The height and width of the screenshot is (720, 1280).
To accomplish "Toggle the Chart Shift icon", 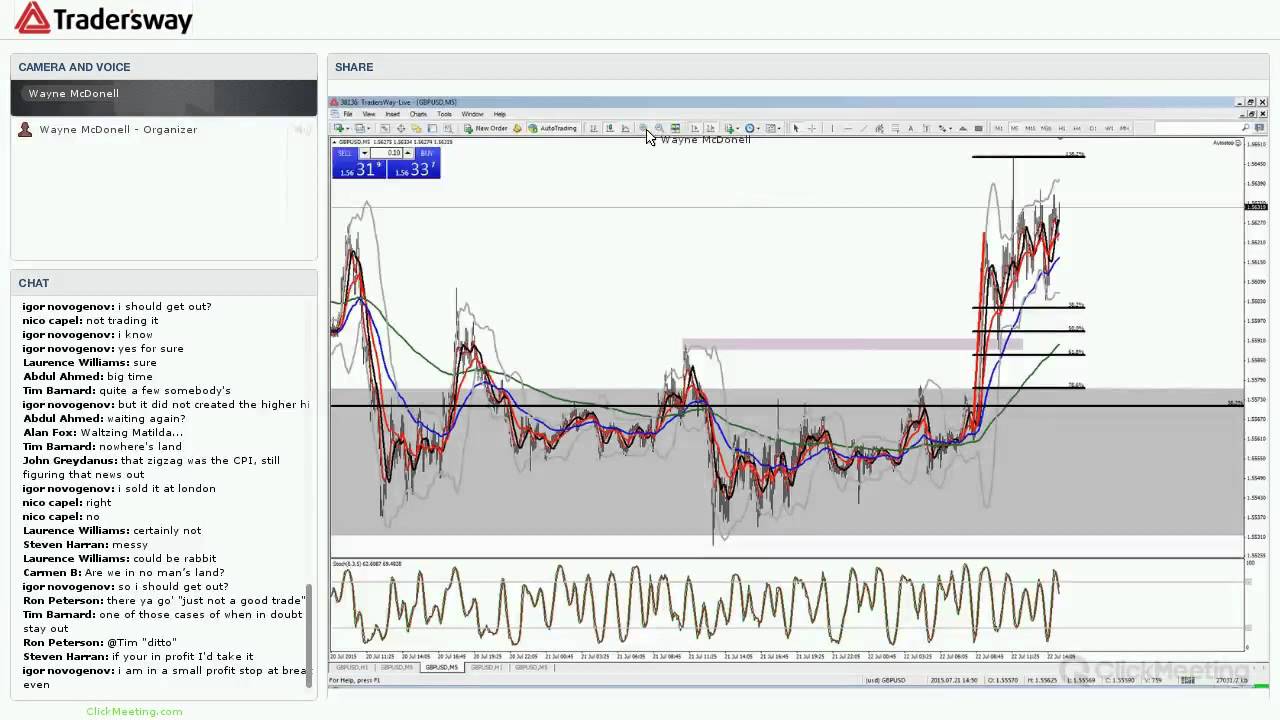I will coord(711,128).
